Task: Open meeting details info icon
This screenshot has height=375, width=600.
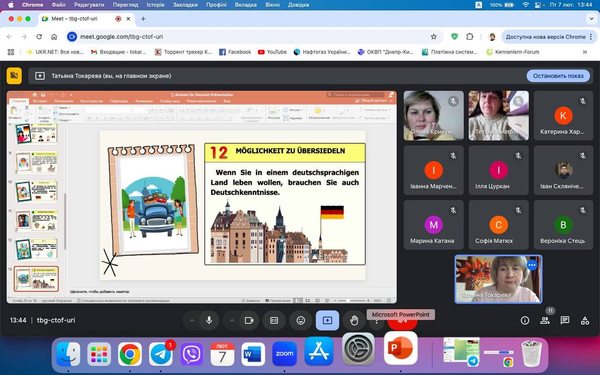Action: tap(525, 320)
